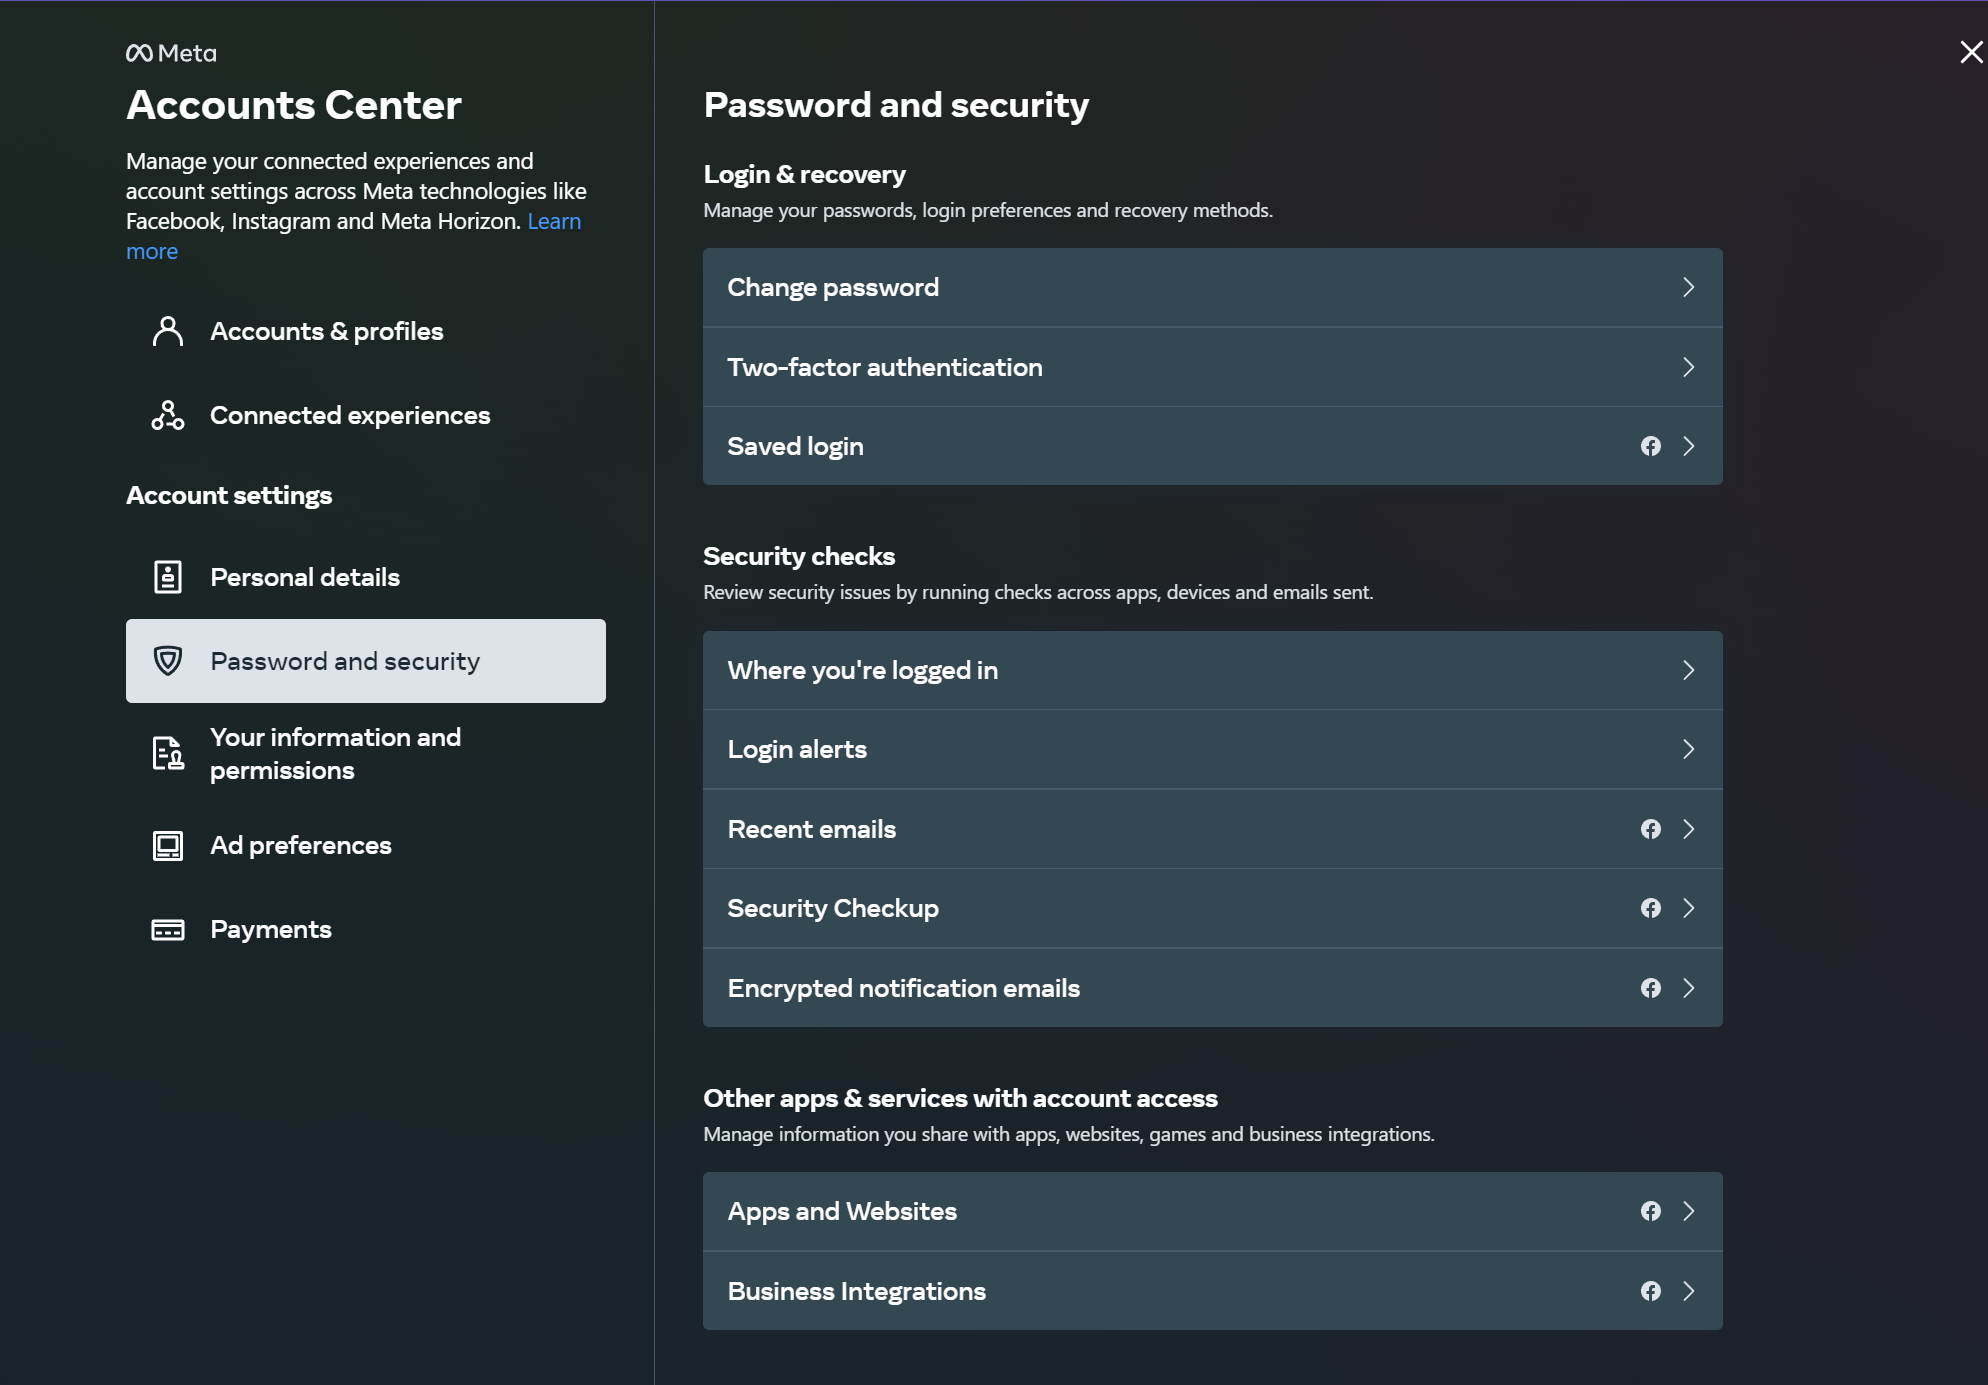Click Facebook icon on Apps and Websites row

(x=1651, y=1211)
